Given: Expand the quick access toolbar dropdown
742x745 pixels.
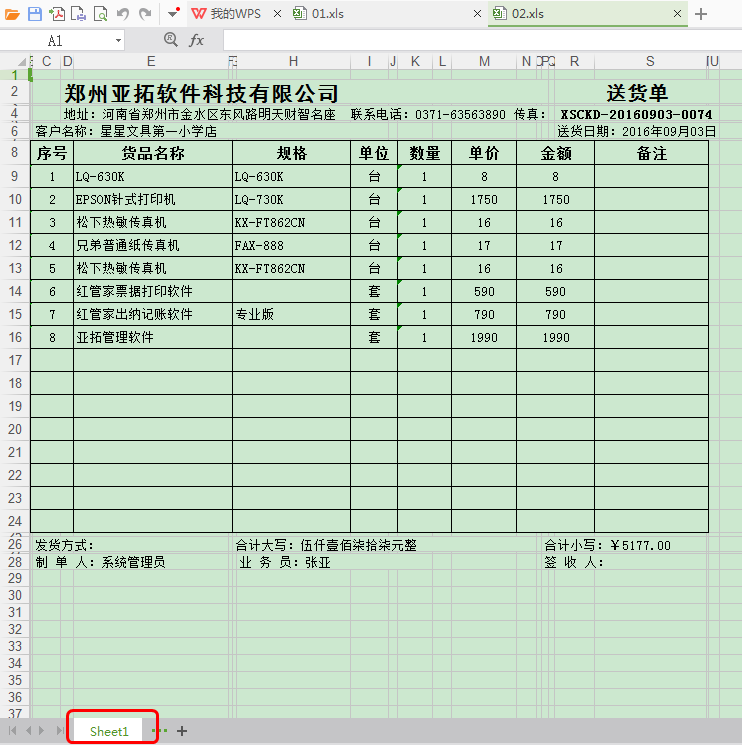Looking at the screenshot, I should coord(173,14).
